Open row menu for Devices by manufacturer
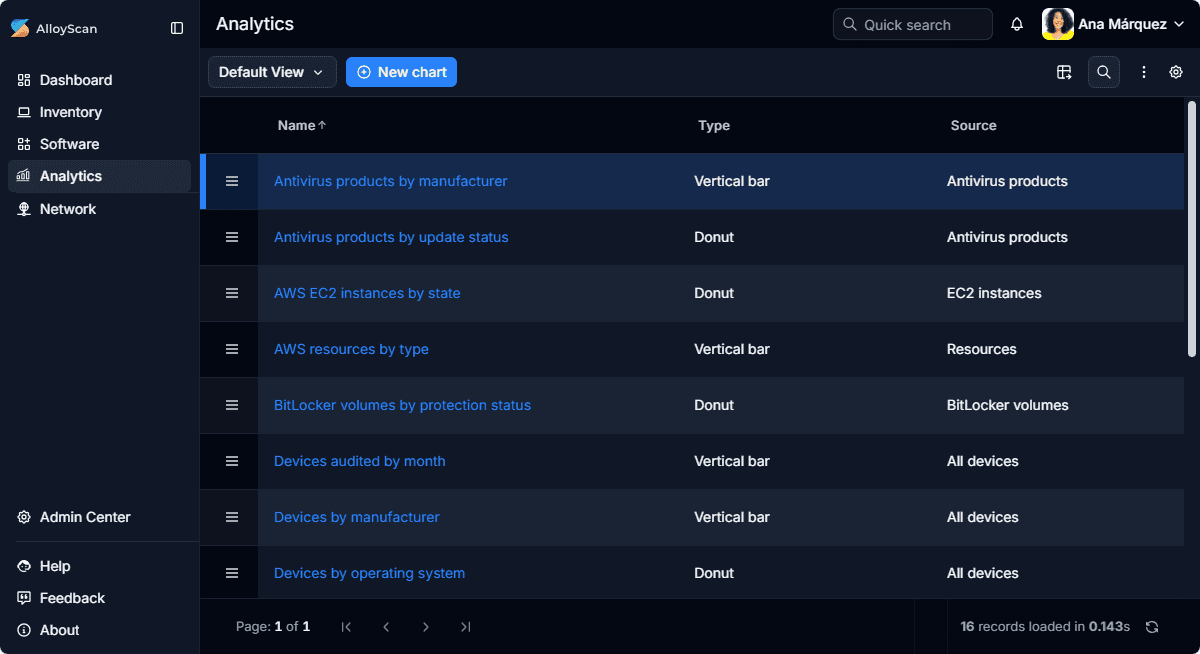Image resolution: width=1200 pixels, height=654 pixels. tap(232, 517)
